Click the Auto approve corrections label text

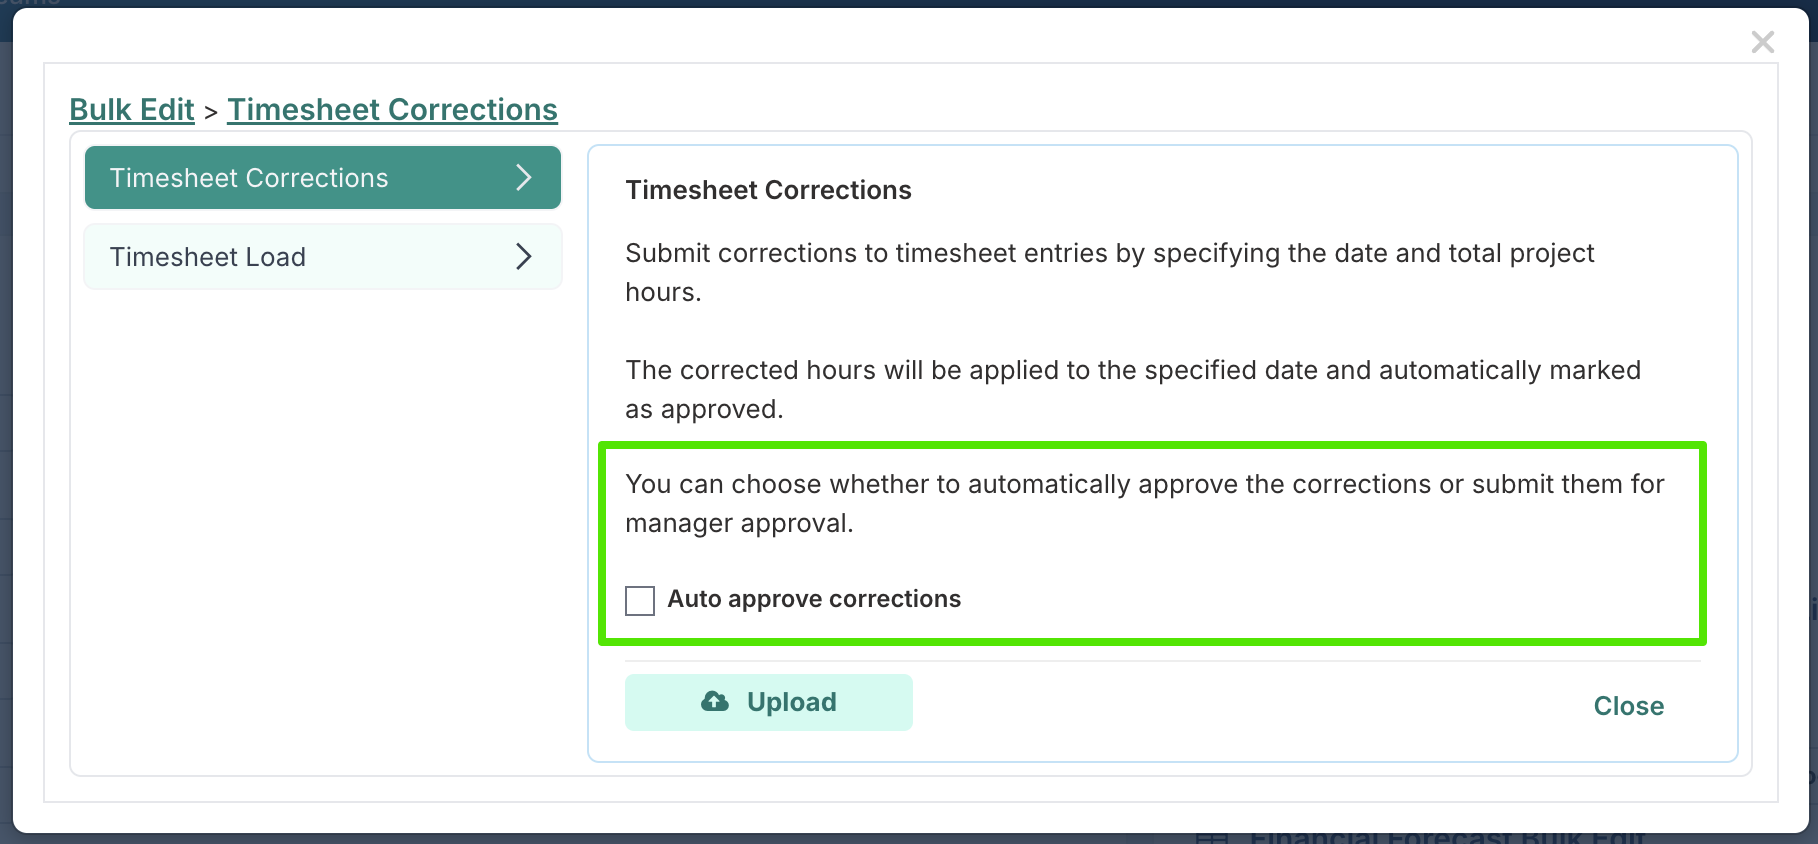pyautogui.click(x=814, y=599)
